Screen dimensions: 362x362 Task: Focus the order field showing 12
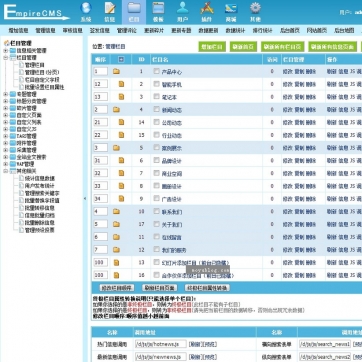(101, 84)
